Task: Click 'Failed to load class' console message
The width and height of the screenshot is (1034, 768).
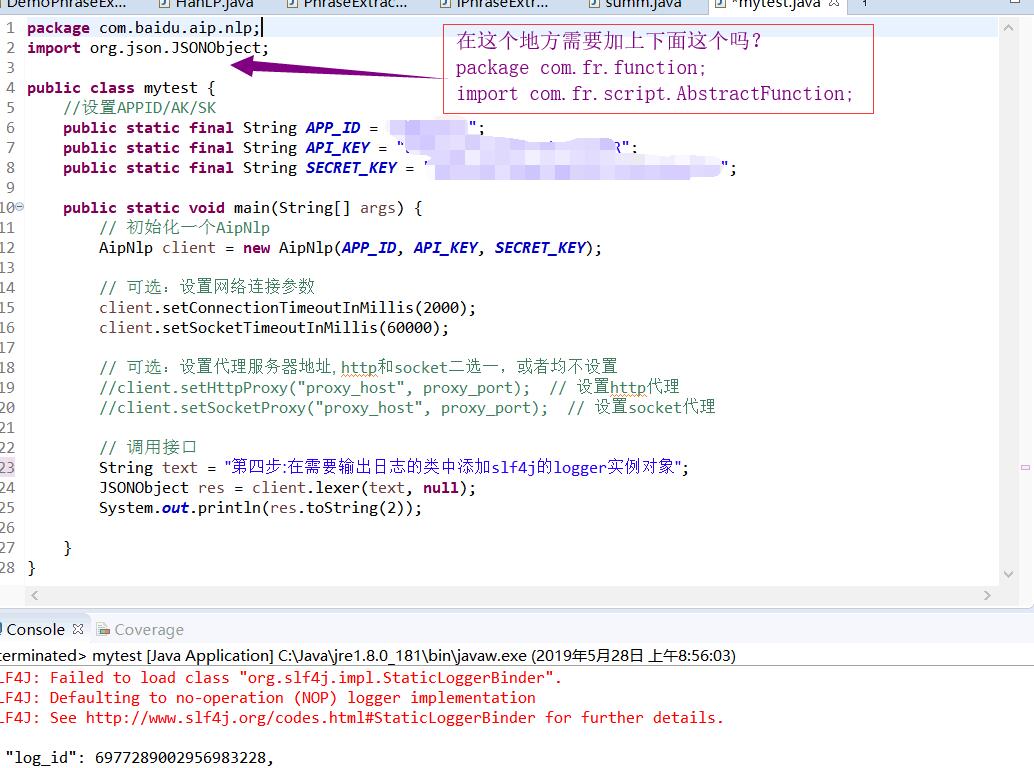Action: 305,678
